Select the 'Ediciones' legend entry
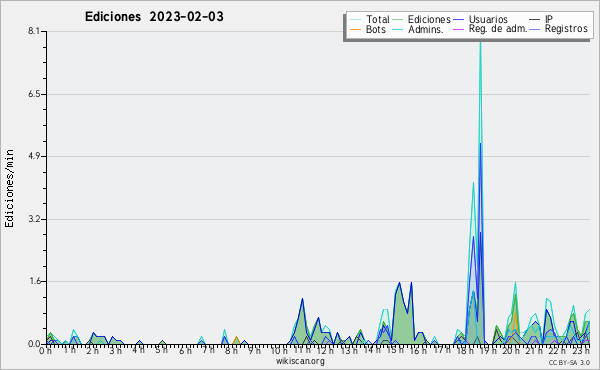 click(429, 19)
